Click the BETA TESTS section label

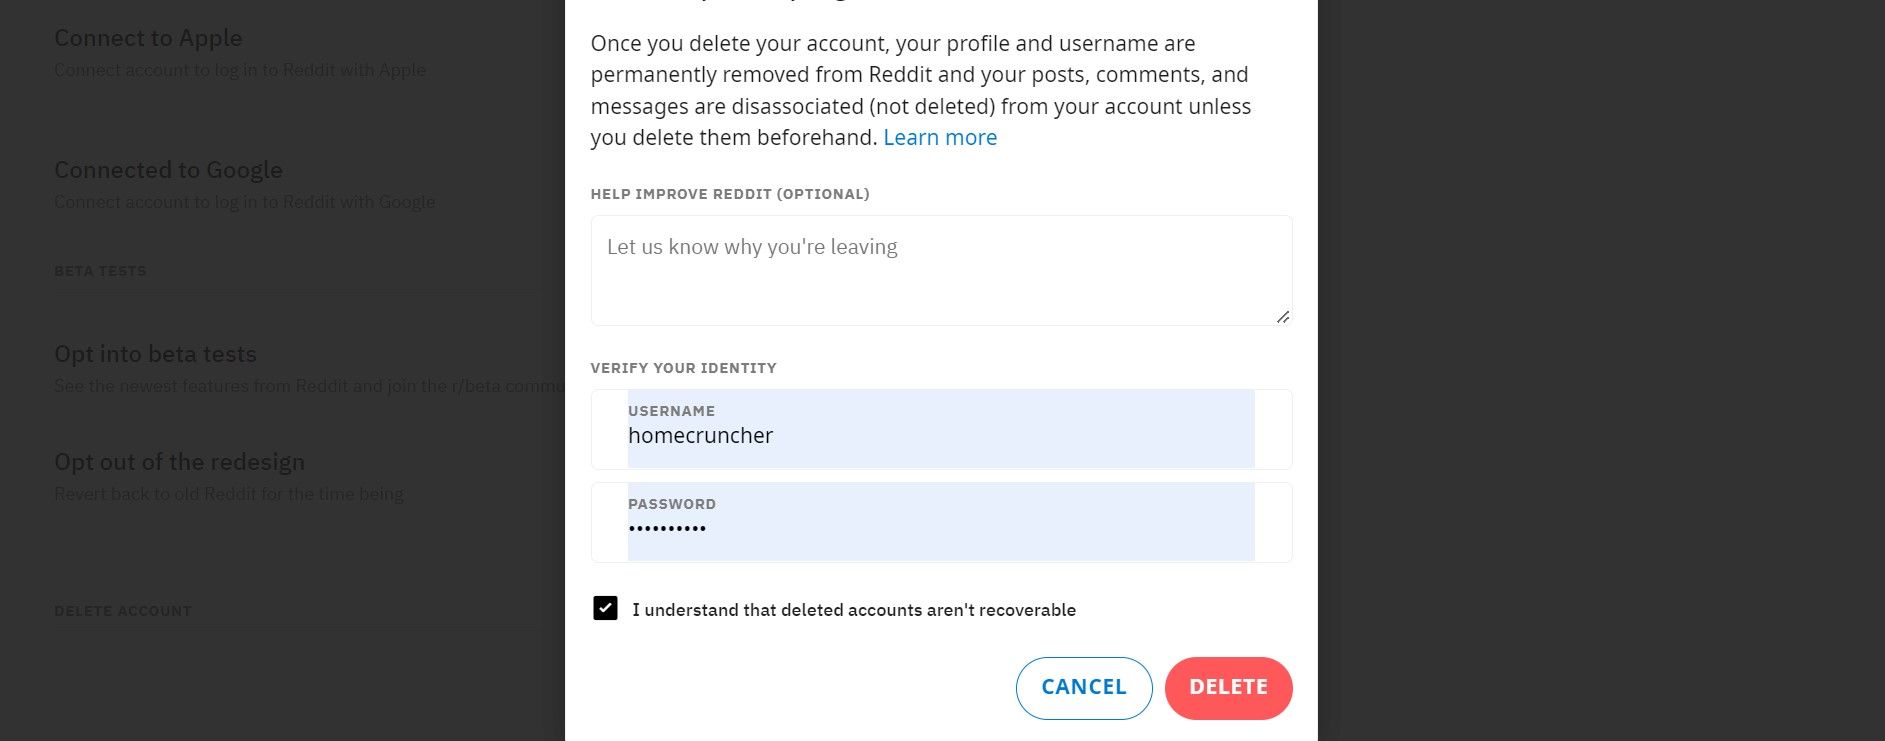pos(100,271)
